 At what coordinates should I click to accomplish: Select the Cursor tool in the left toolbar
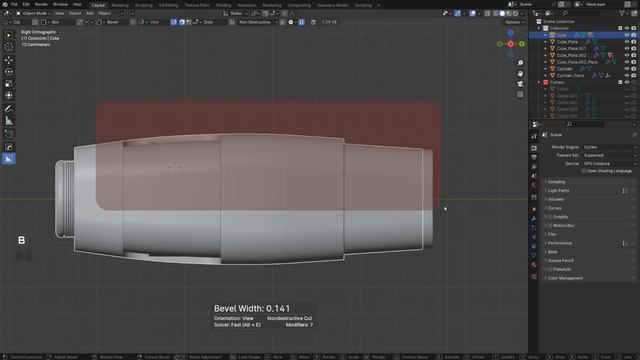point(9,47)
